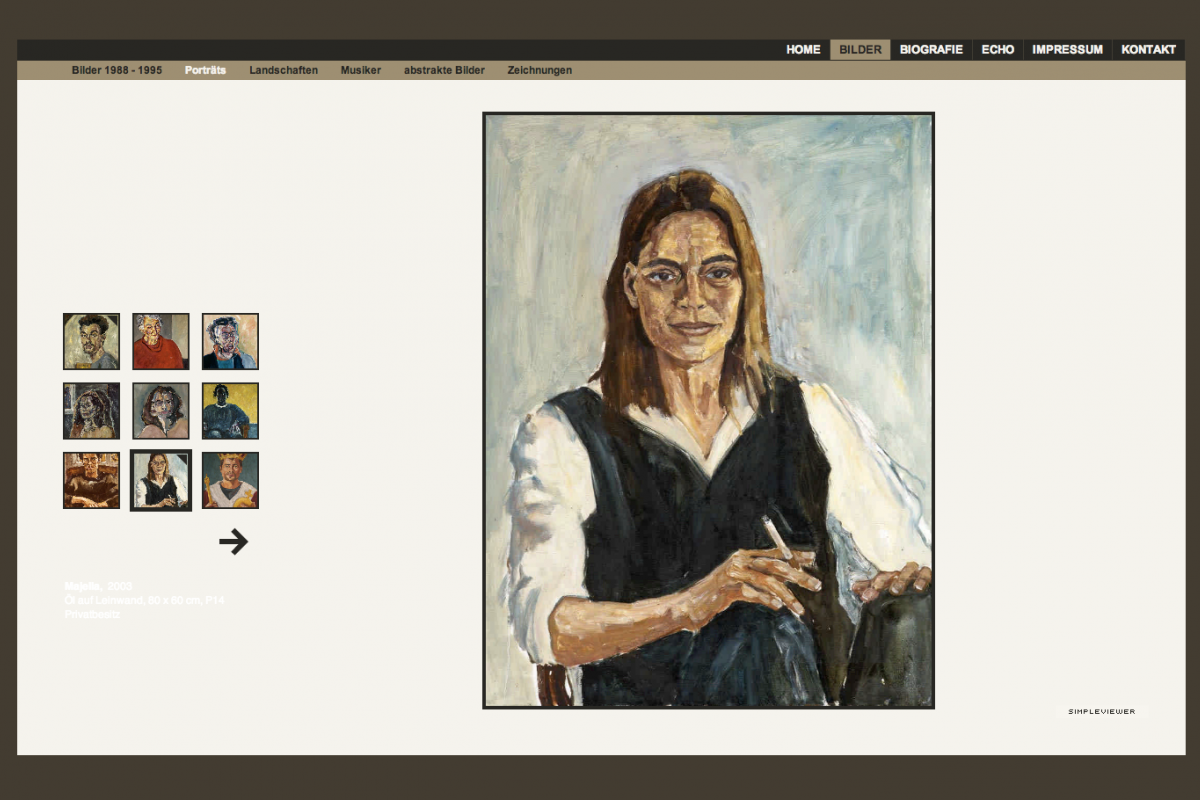Switch to the Landschaften gallery
This screenshot has width=1200, height=800.
[x=284, y=70]
